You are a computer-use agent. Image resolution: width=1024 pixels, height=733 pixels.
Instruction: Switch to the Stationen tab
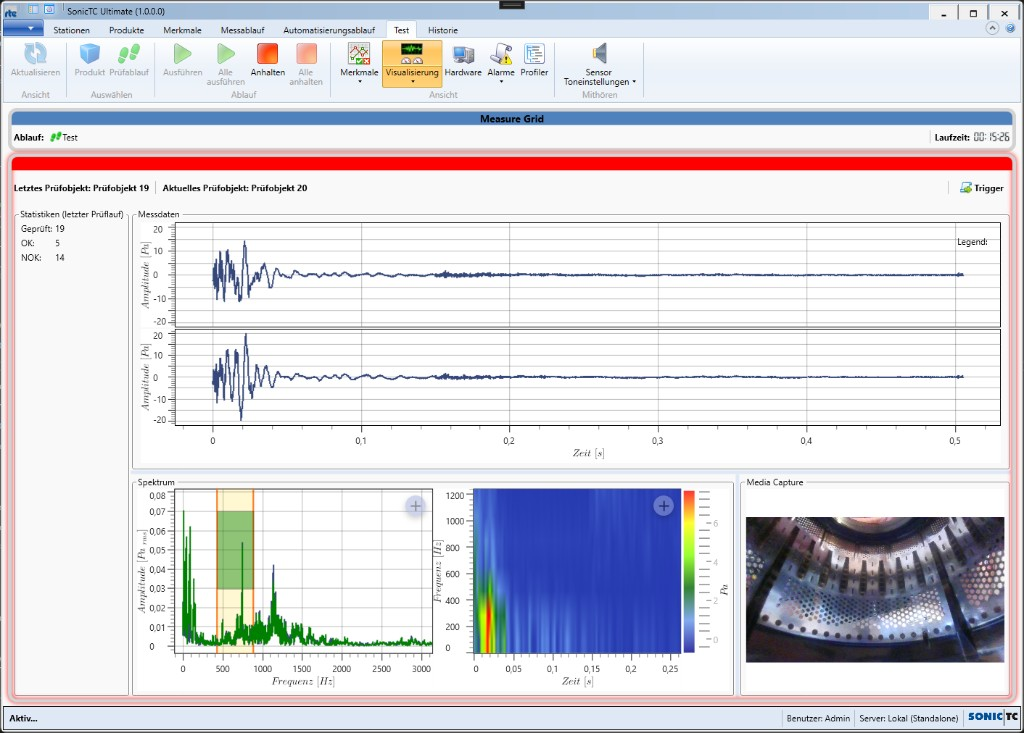(71, 30)
